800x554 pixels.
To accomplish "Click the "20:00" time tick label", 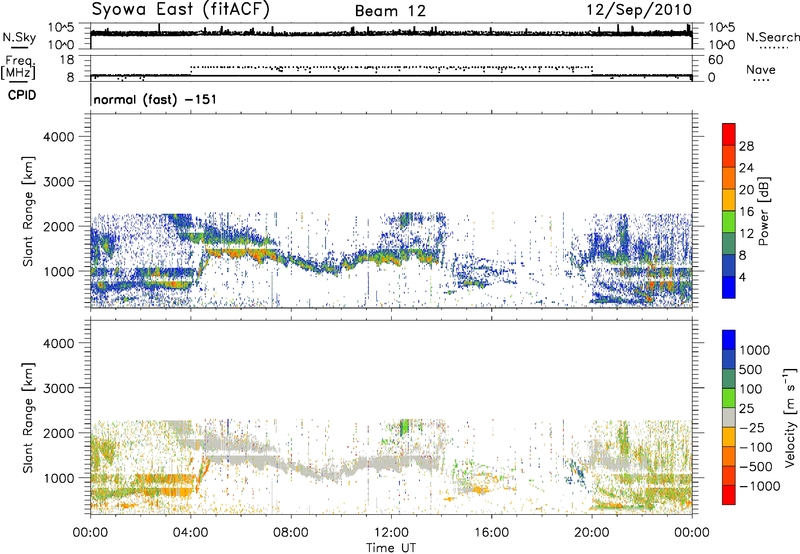I will click(x=591, y=533).
